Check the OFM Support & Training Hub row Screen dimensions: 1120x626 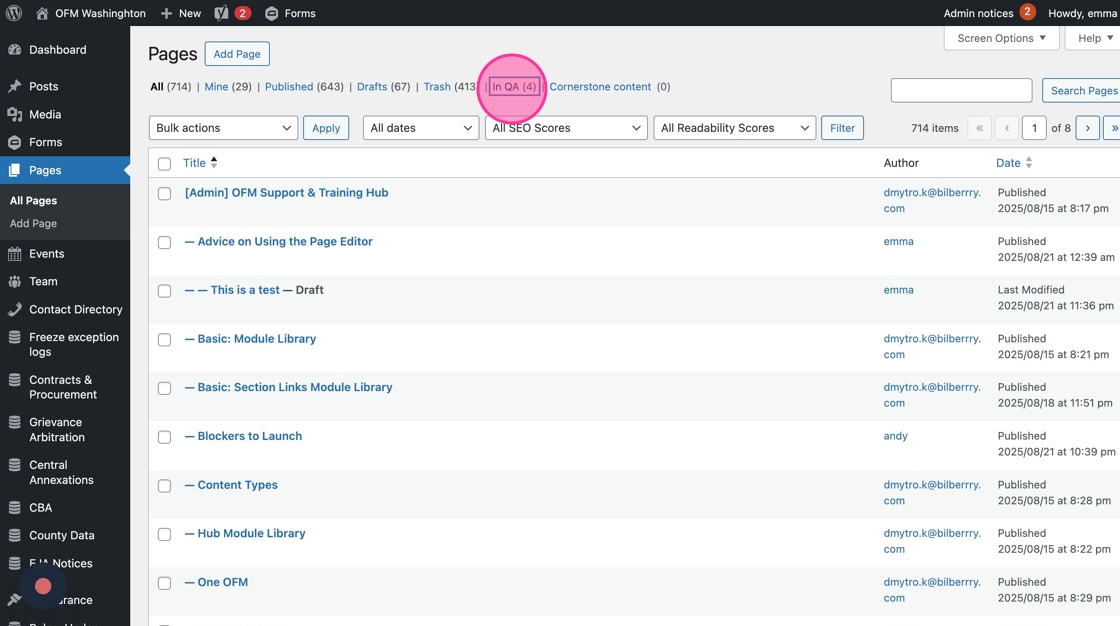[164, 194]
